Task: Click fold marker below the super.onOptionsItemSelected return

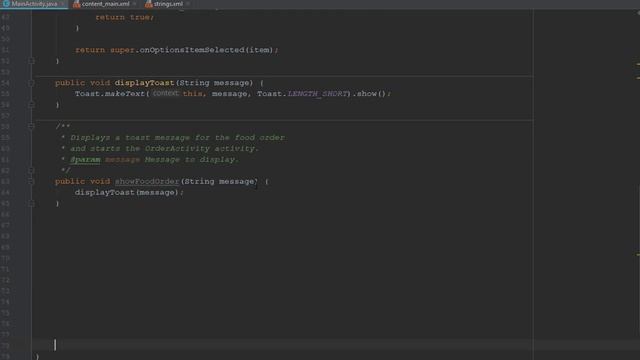Action: click(x=31, y=61)
